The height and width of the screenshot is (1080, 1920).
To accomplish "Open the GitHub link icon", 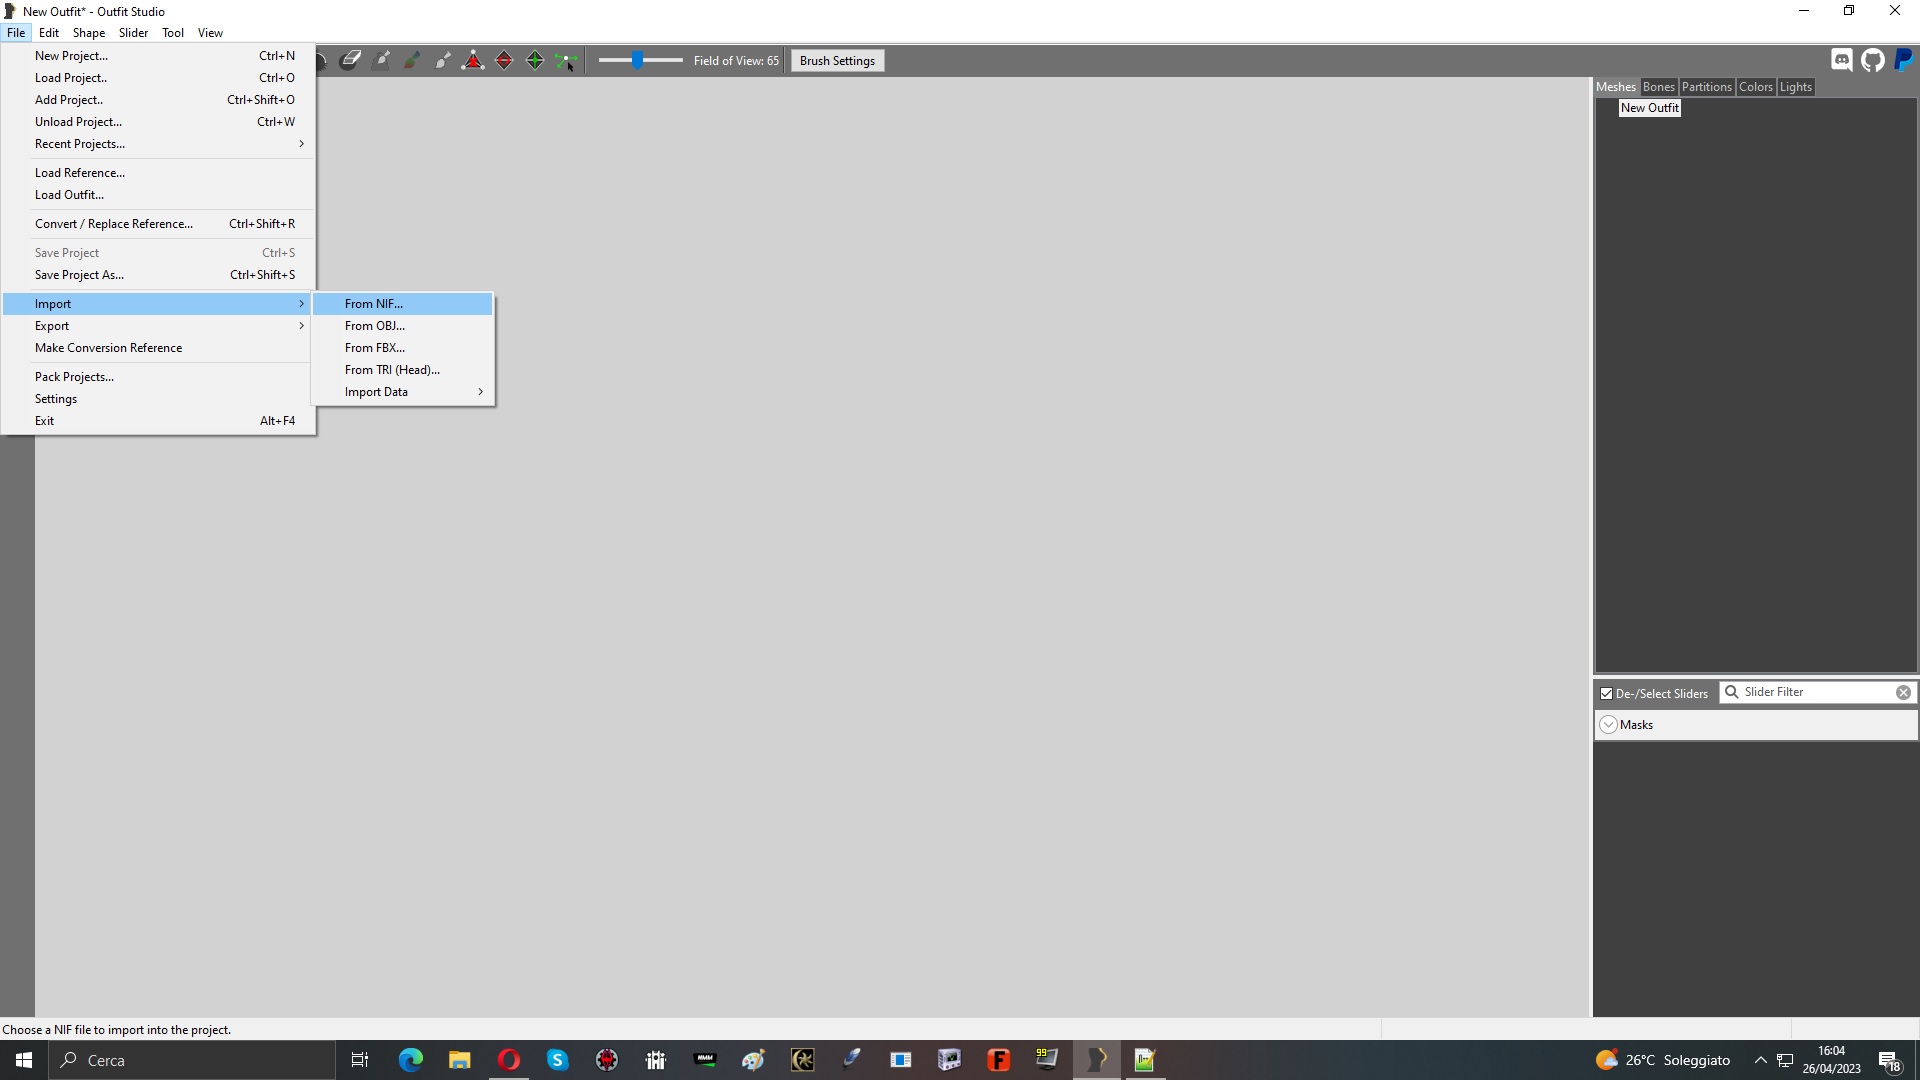I will pos(1873,60).
